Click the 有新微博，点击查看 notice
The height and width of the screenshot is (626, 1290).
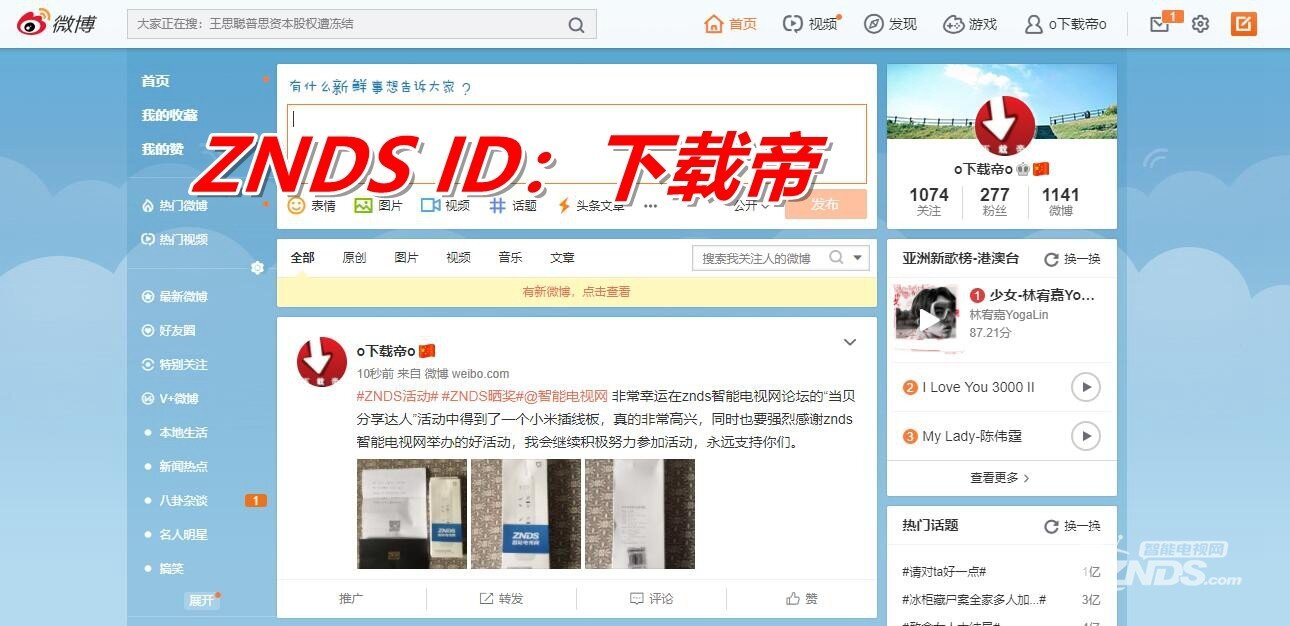(x=577, y=292)
